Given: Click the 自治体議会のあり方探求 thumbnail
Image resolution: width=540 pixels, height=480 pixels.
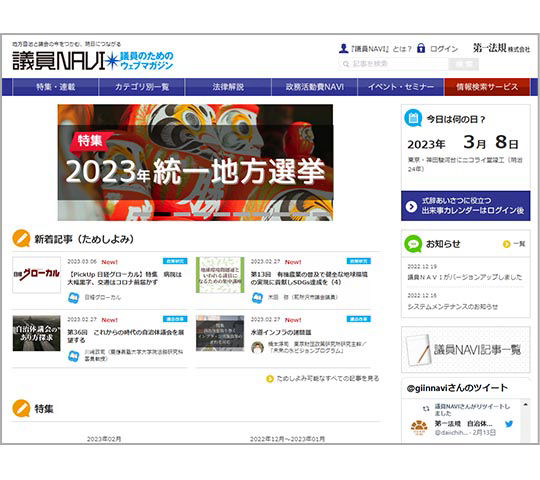Looking at the screenshot, I should (x=37, y=333).
